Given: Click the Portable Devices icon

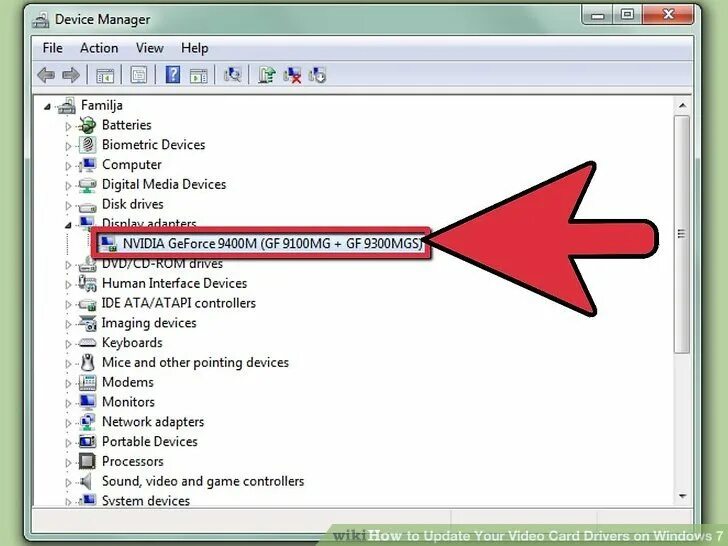Looking at the screenshot, I should point(87,442).
